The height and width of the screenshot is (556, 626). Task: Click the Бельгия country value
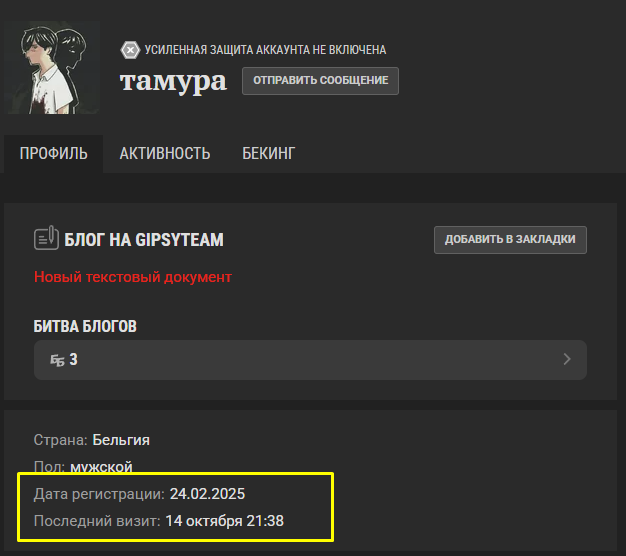121,440
